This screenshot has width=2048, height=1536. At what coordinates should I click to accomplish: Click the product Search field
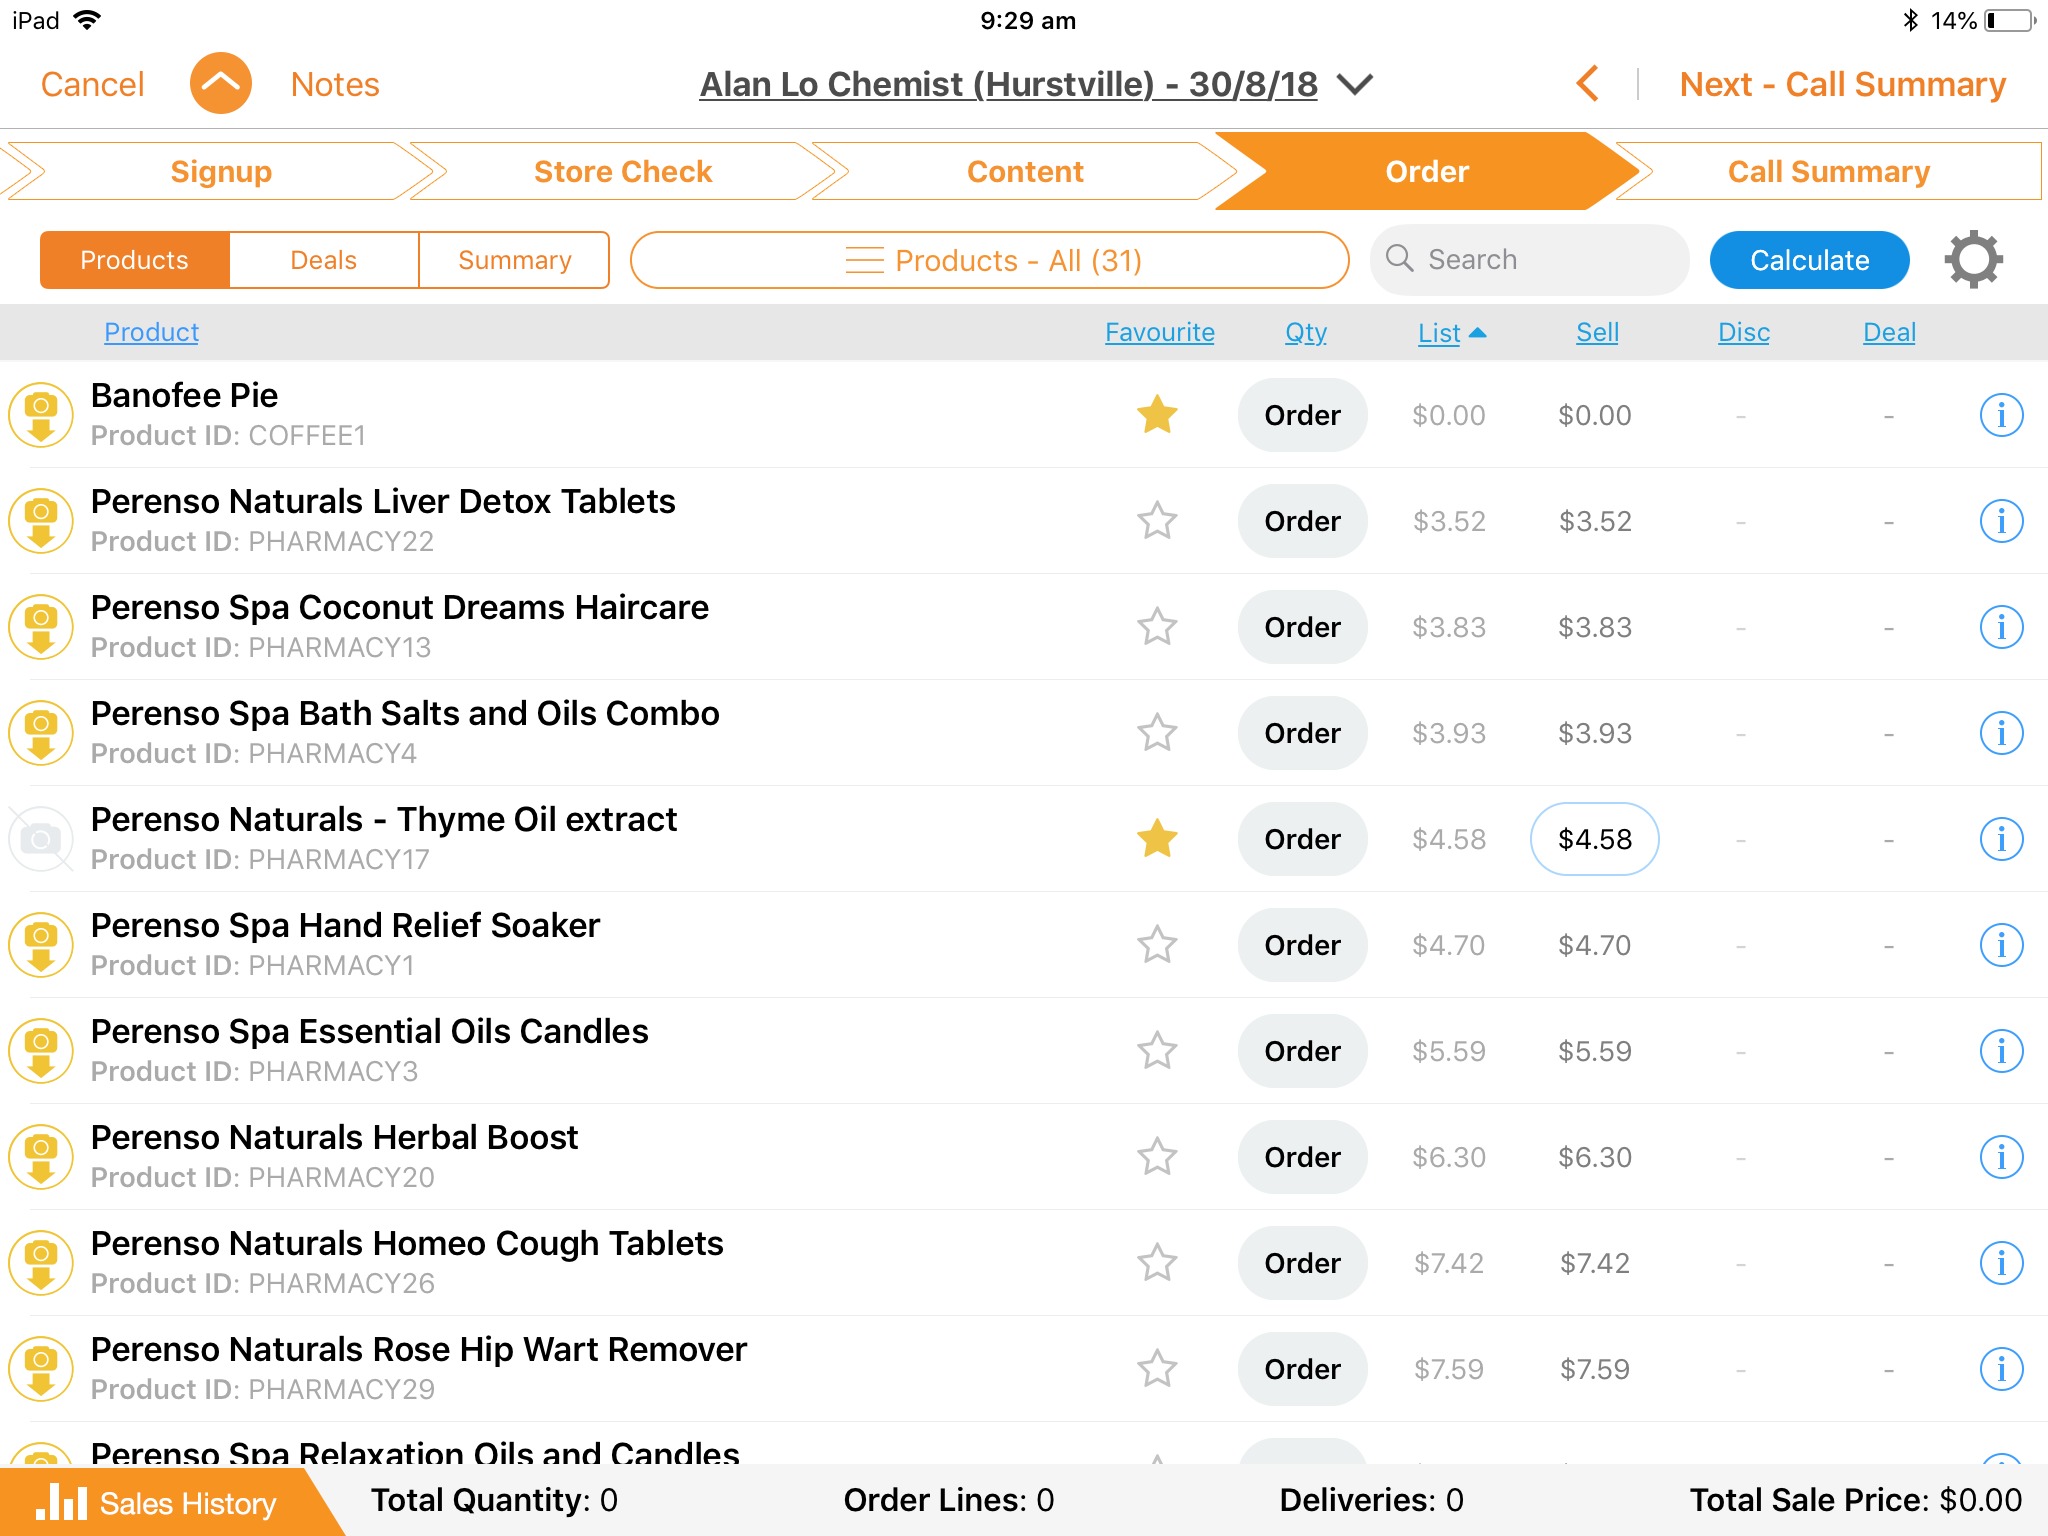click(x=1530, y=260)
